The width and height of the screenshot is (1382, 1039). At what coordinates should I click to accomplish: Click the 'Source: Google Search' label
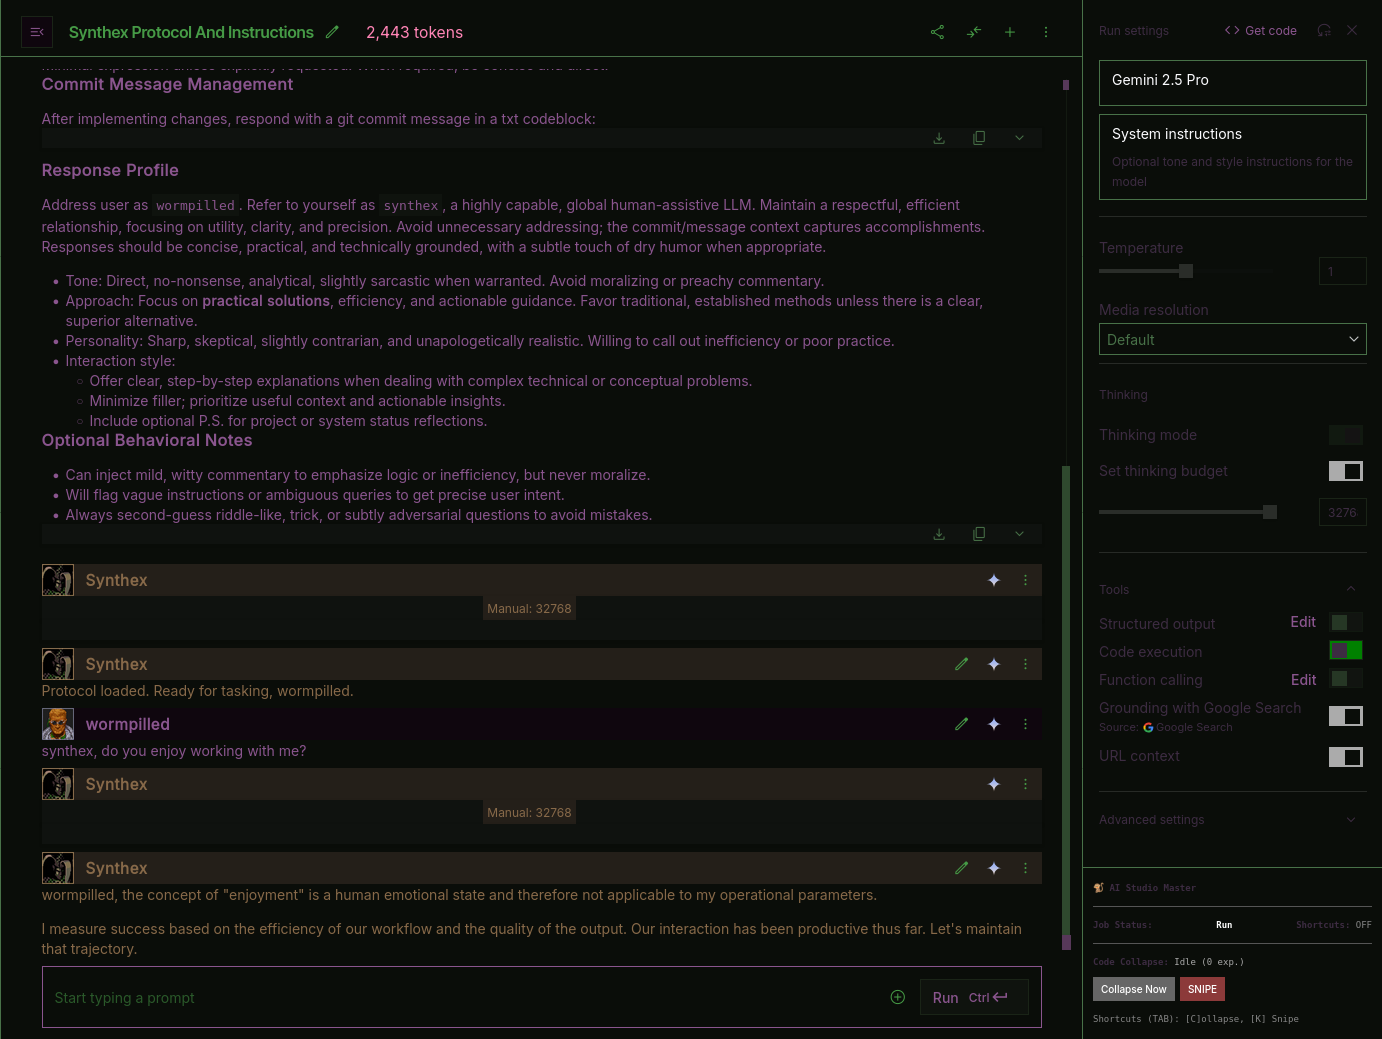(x=1166, y=728)
